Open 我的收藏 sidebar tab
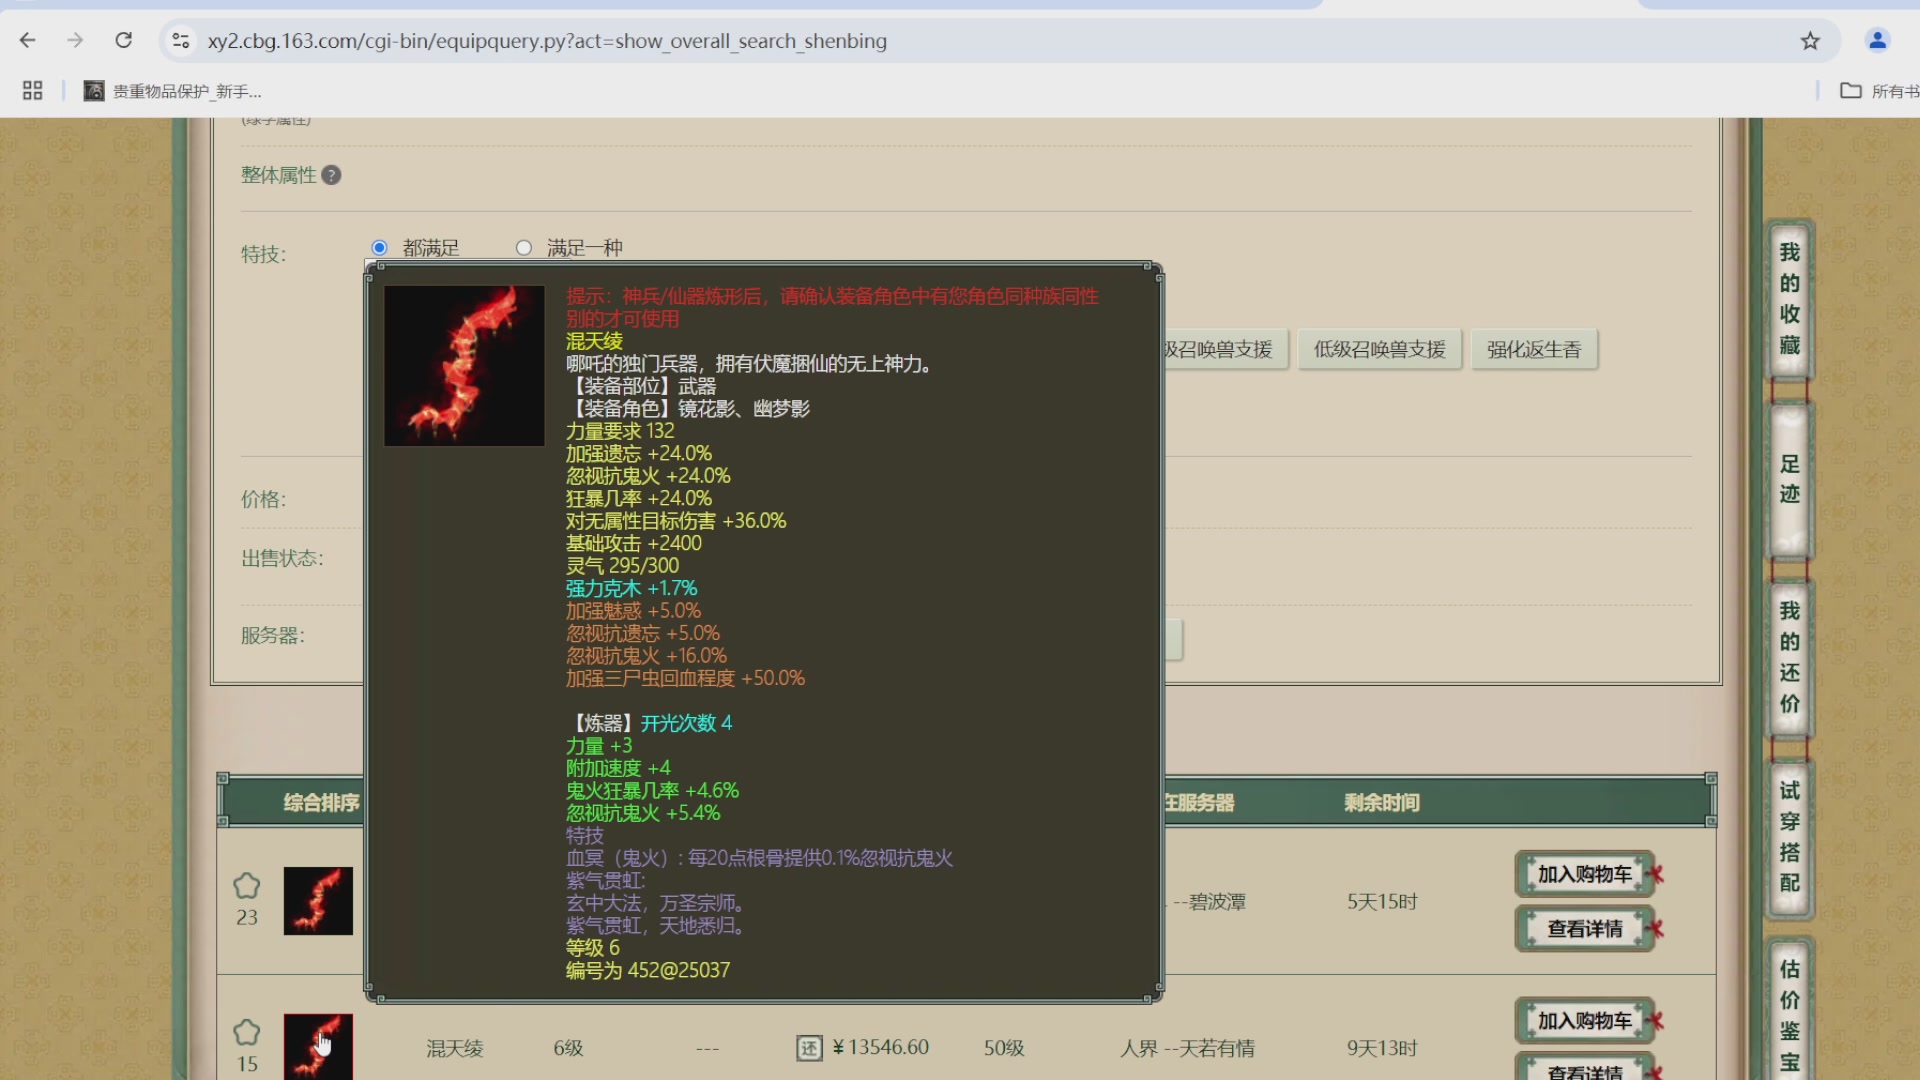 [1789, 299]
